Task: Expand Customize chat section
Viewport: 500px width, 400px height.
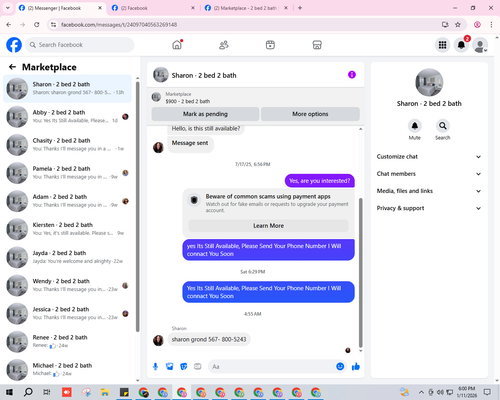Action: click(429, 157)
